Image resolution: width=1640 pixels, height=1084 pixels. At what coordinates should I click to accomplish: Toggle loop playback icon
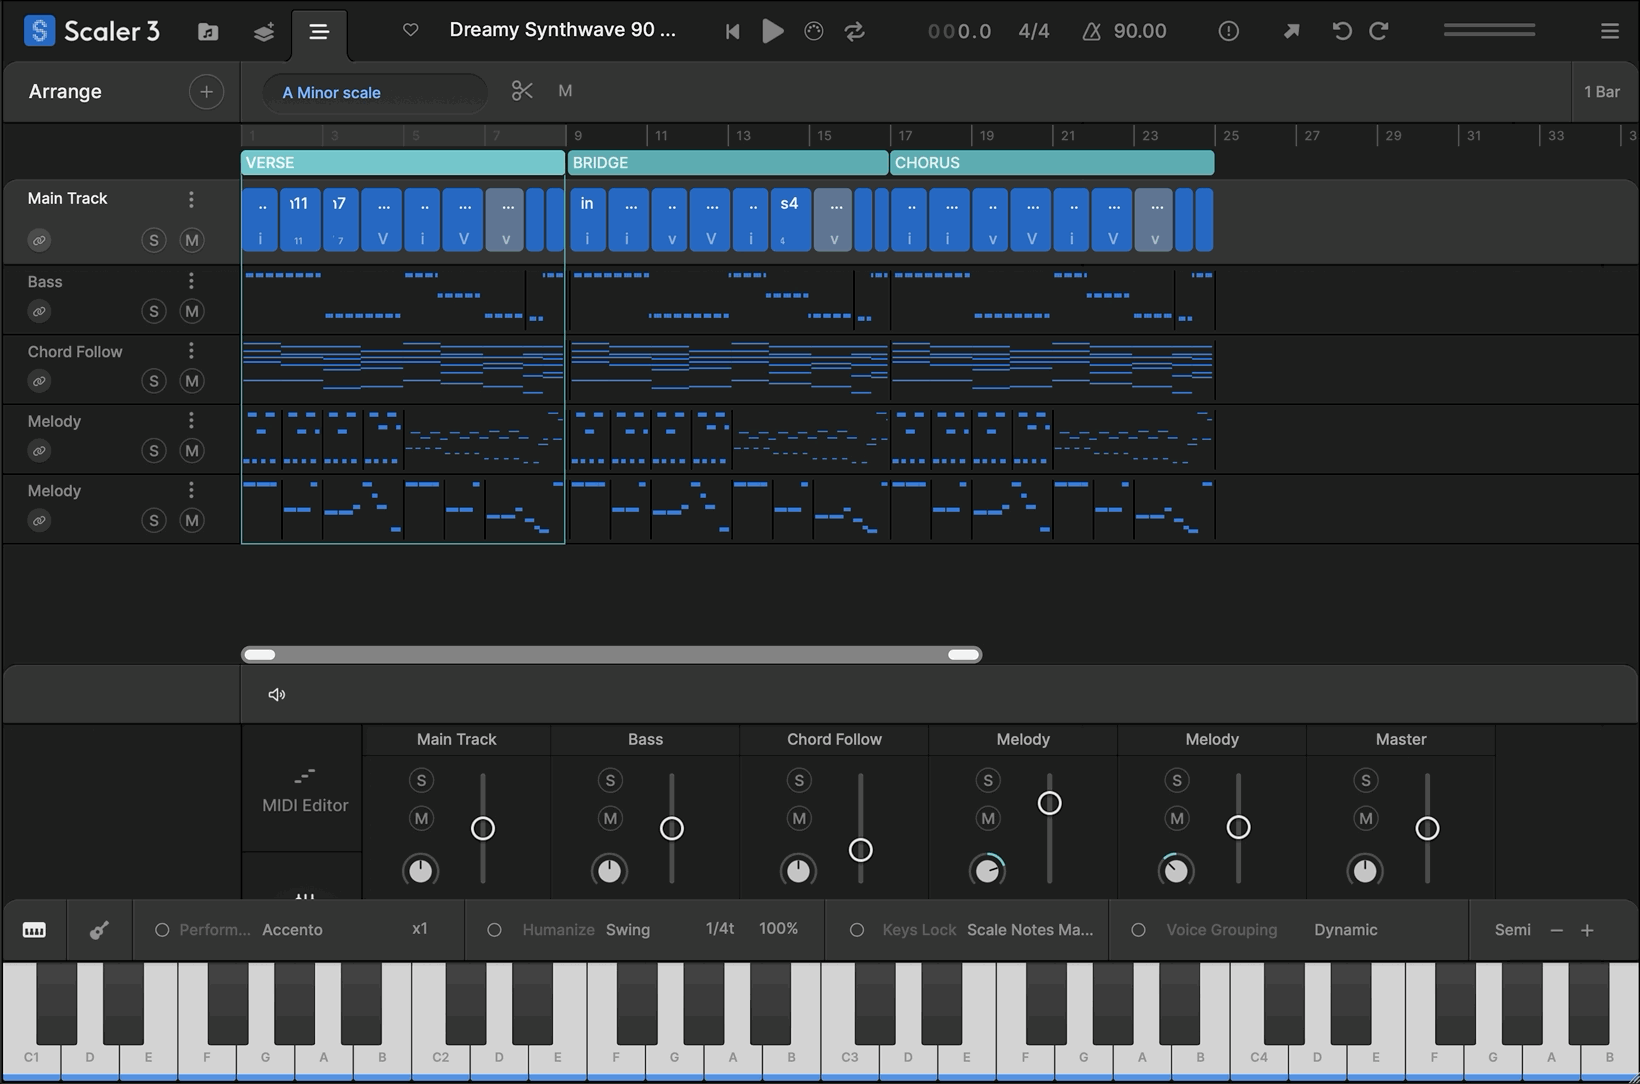[854, 31]
